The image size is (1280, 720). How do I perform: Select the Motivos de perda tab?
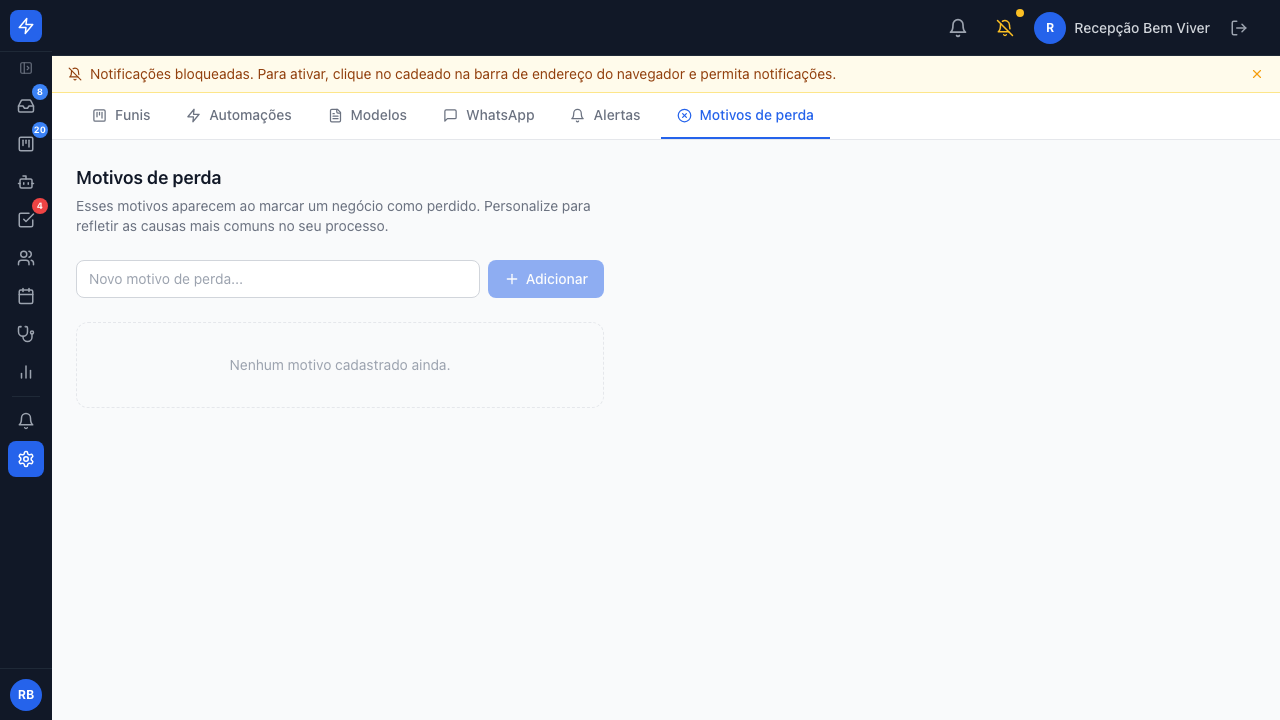click(745, 115)
